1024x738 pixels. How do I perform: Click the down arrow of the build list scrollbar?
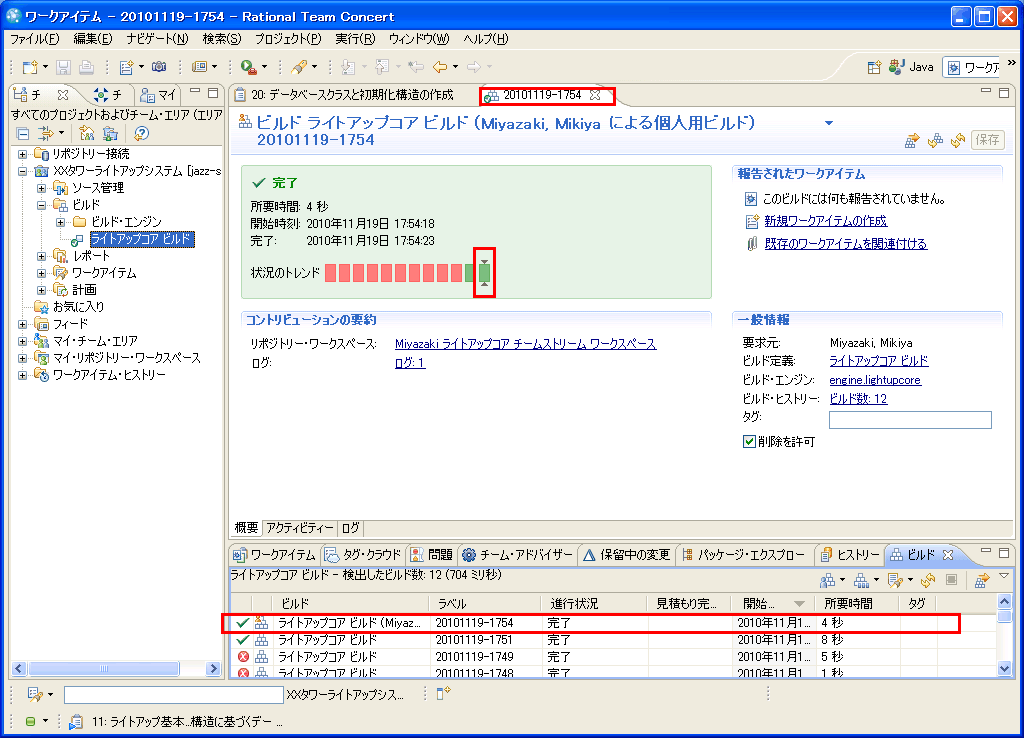coord(1004,669)
